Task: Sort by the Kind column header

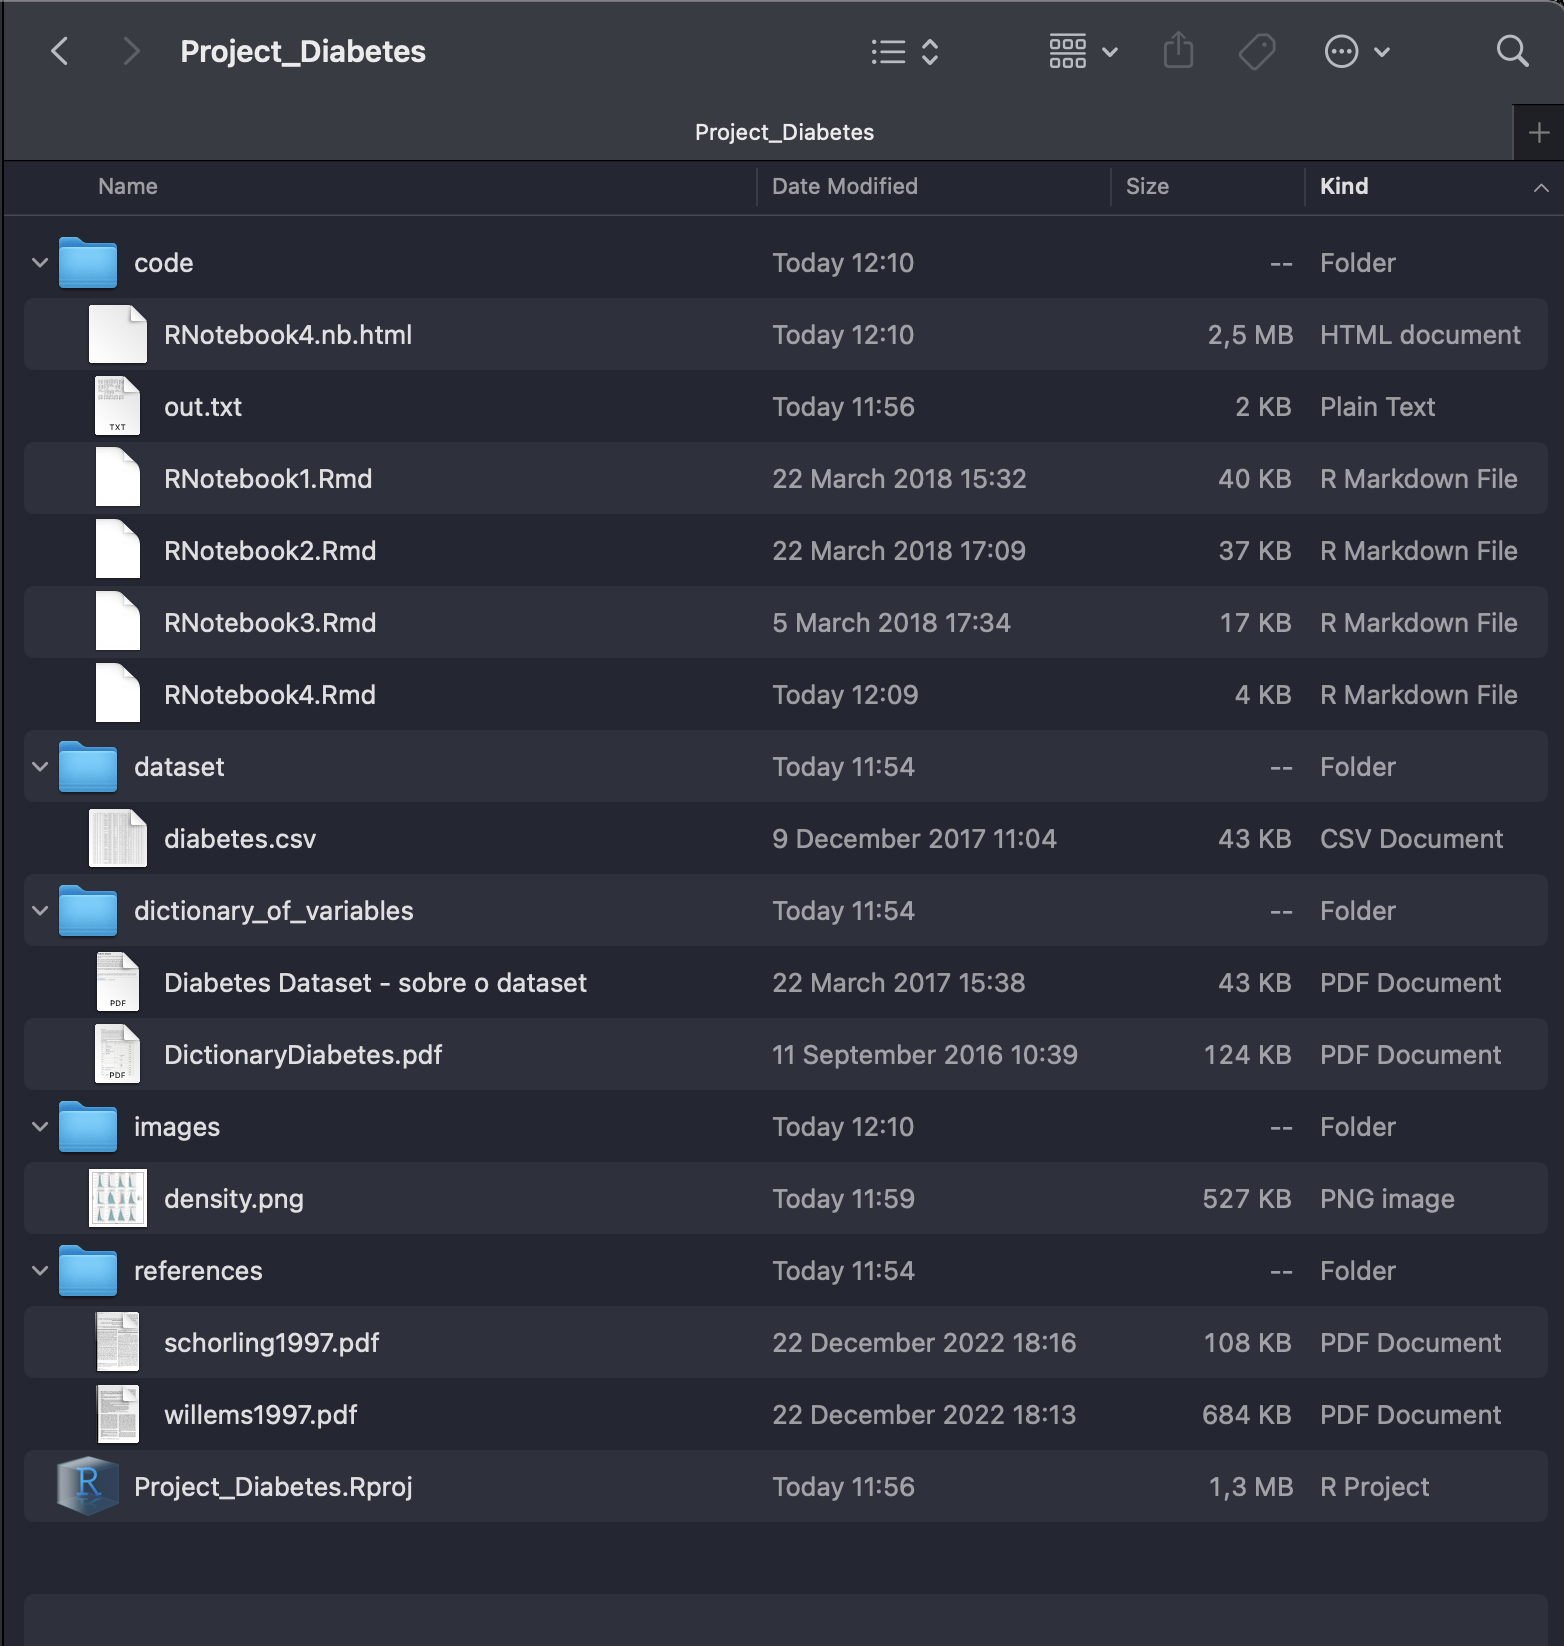Action: point(1343,187)
